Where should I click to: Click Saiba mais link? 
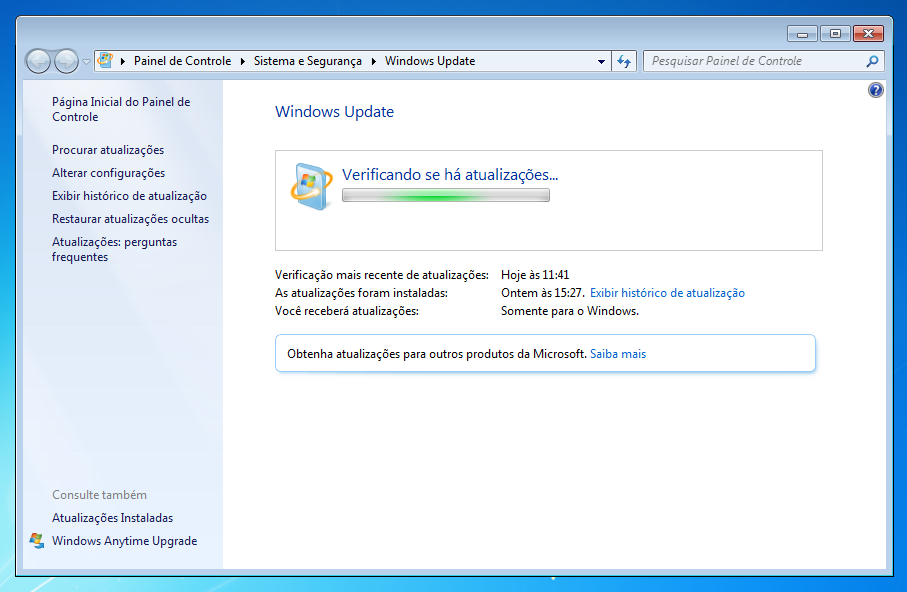pos(618,354)
